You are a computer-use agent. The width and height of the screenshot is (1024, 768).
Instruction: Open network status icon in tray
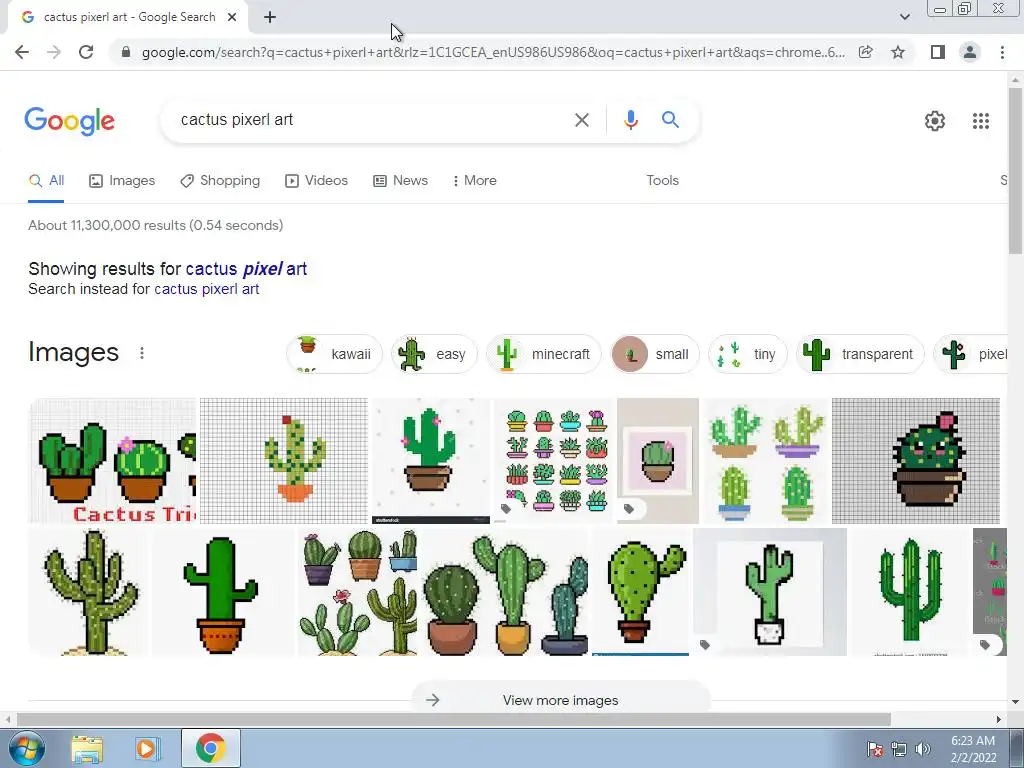click(899, 749)
